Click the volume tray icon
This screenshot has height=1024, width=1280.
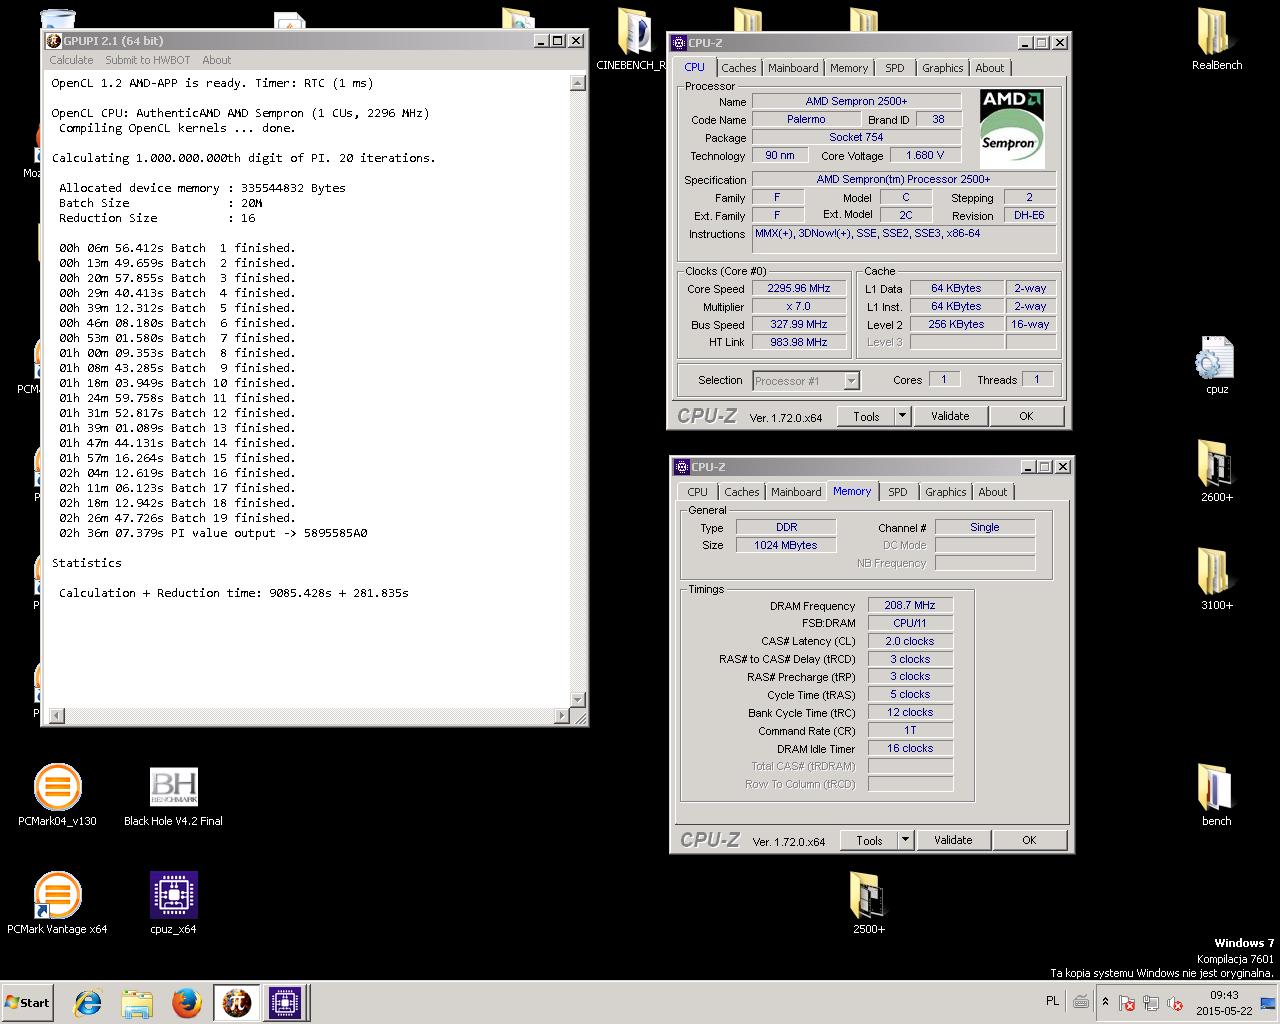pyautogui.click(x=1175, y=1003)
